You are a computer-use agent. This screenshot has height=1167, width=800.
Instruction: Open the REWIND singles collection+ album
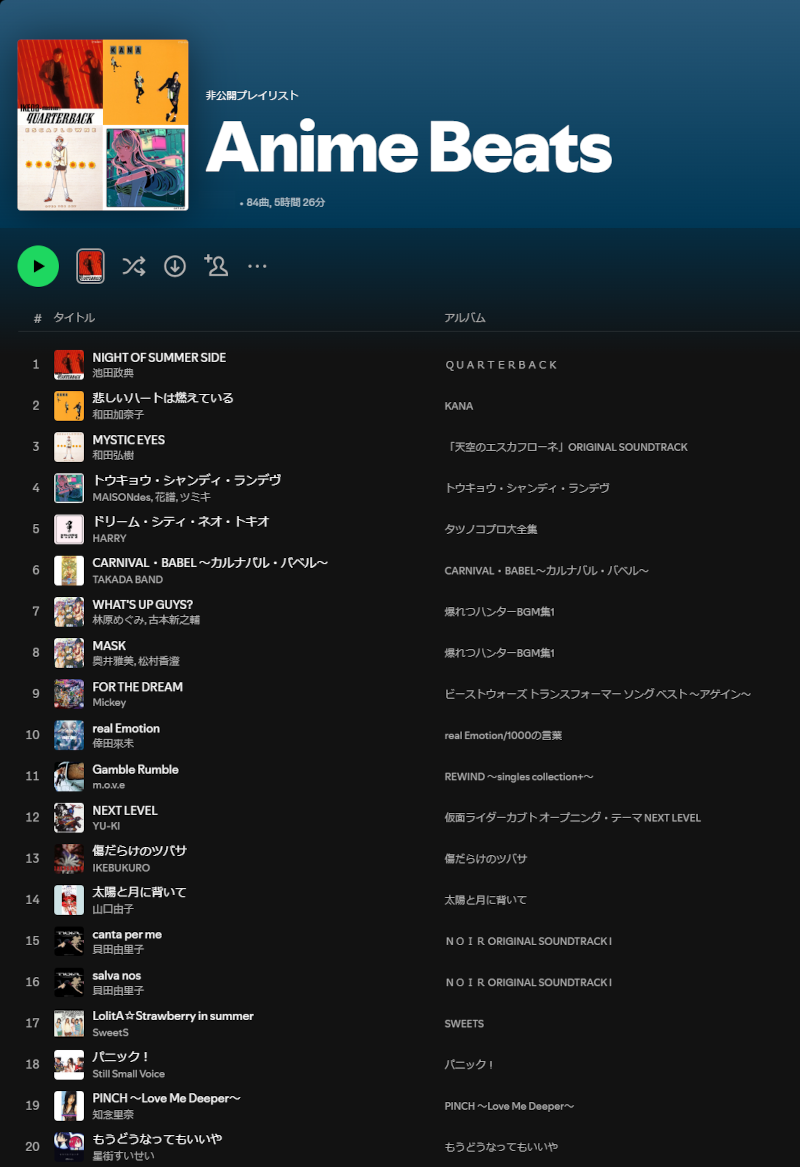519,776
